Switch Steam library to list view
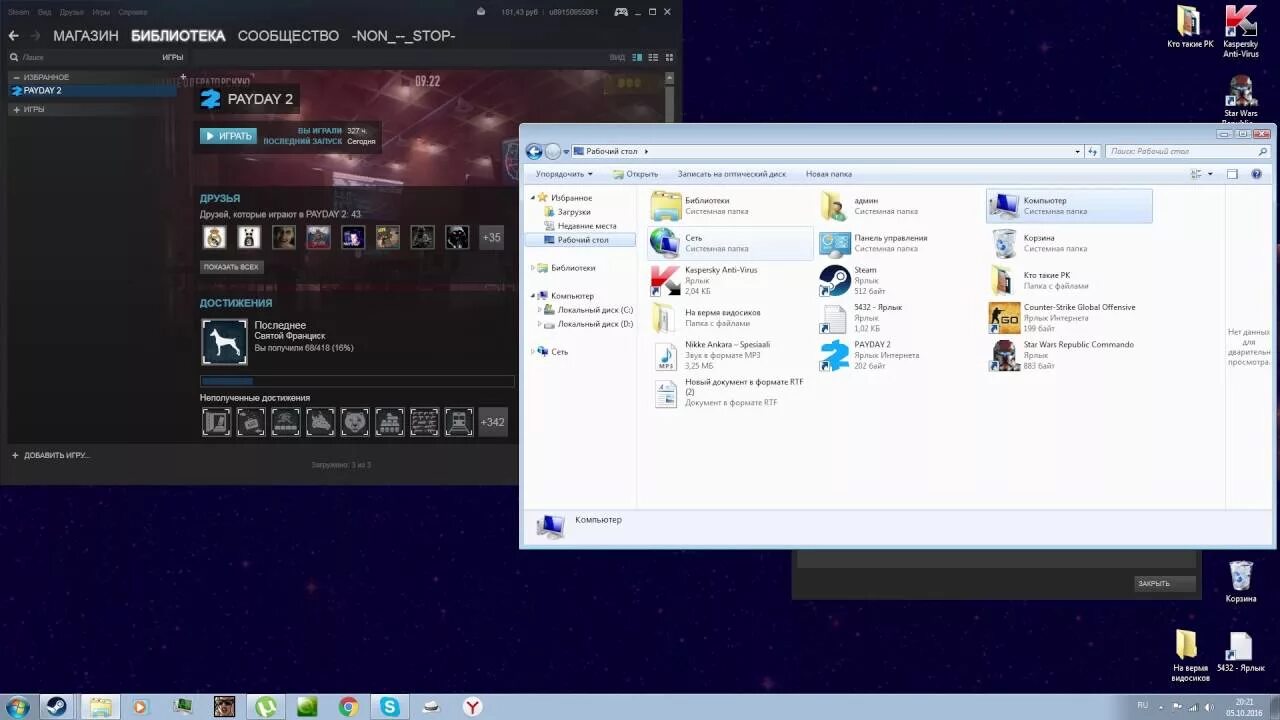Screen dimensions: 1280x720 pyautogui.click(x=653, y=57)
